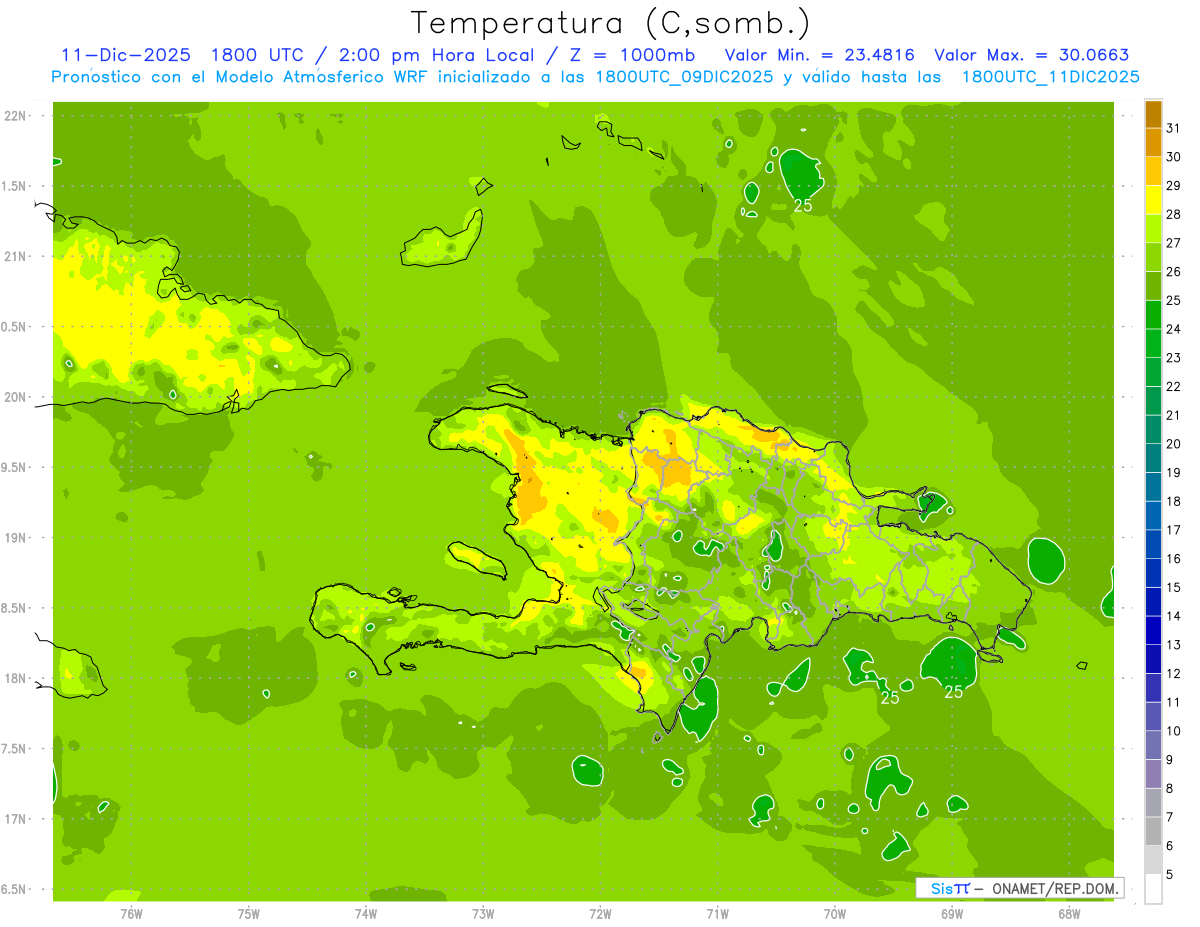Click the legend swatch between 30 and 31
Viewport: 1200px width, 927px height.
pyautogui.click(x=1153, y=143)
